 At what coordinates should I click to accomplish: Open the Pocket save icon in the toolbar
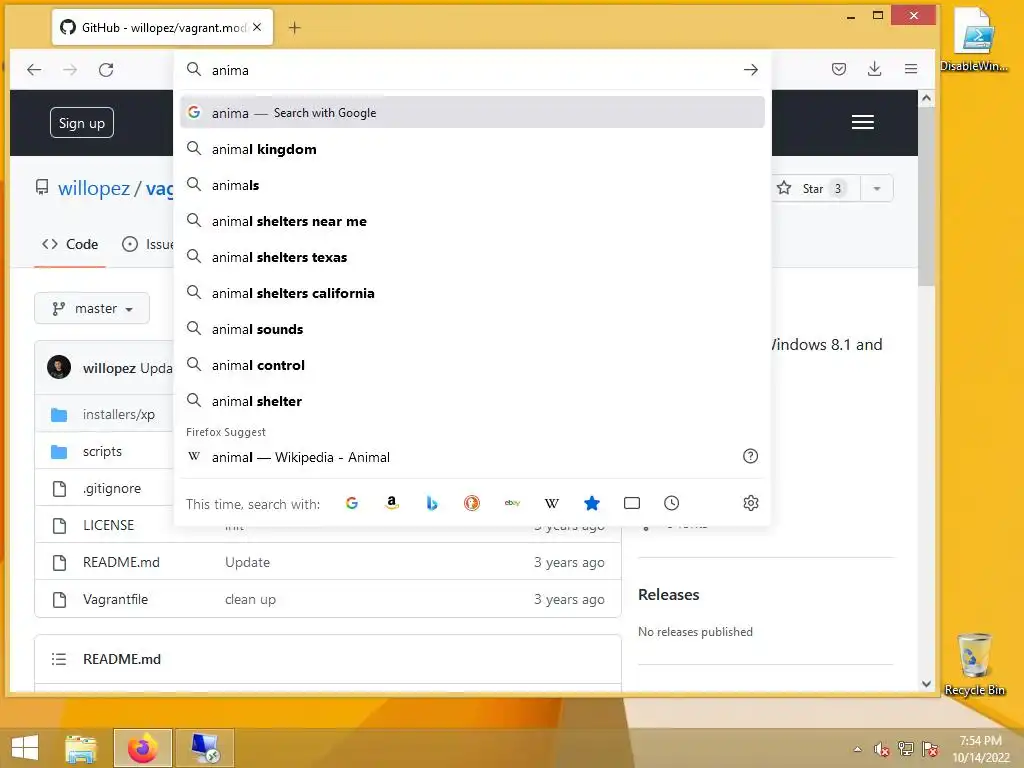tap(839, 69)
